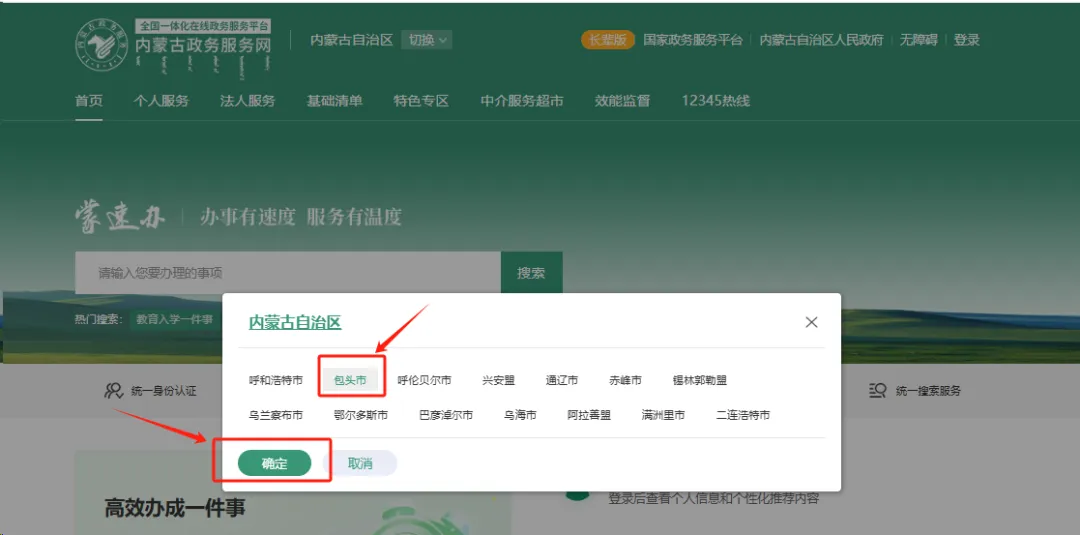
Task: Select 阿拉善盟 in the dialog
Action: coord(589,415)
